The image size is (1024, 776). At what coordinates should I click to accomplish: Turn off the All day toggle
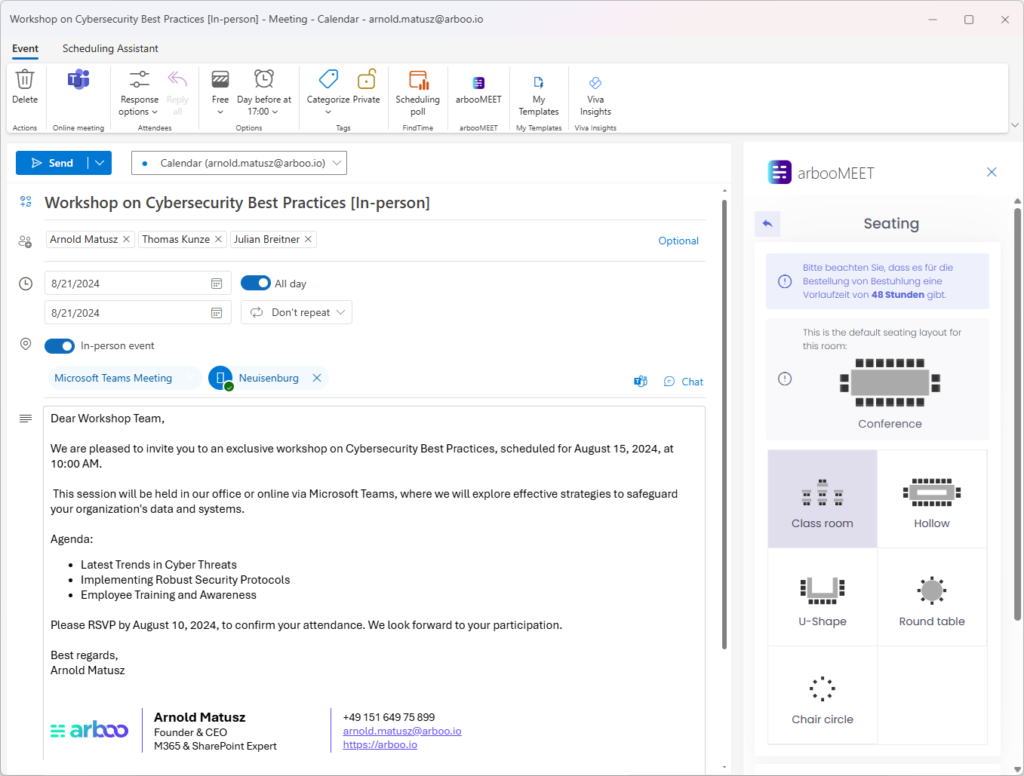(x=255, y=283)
